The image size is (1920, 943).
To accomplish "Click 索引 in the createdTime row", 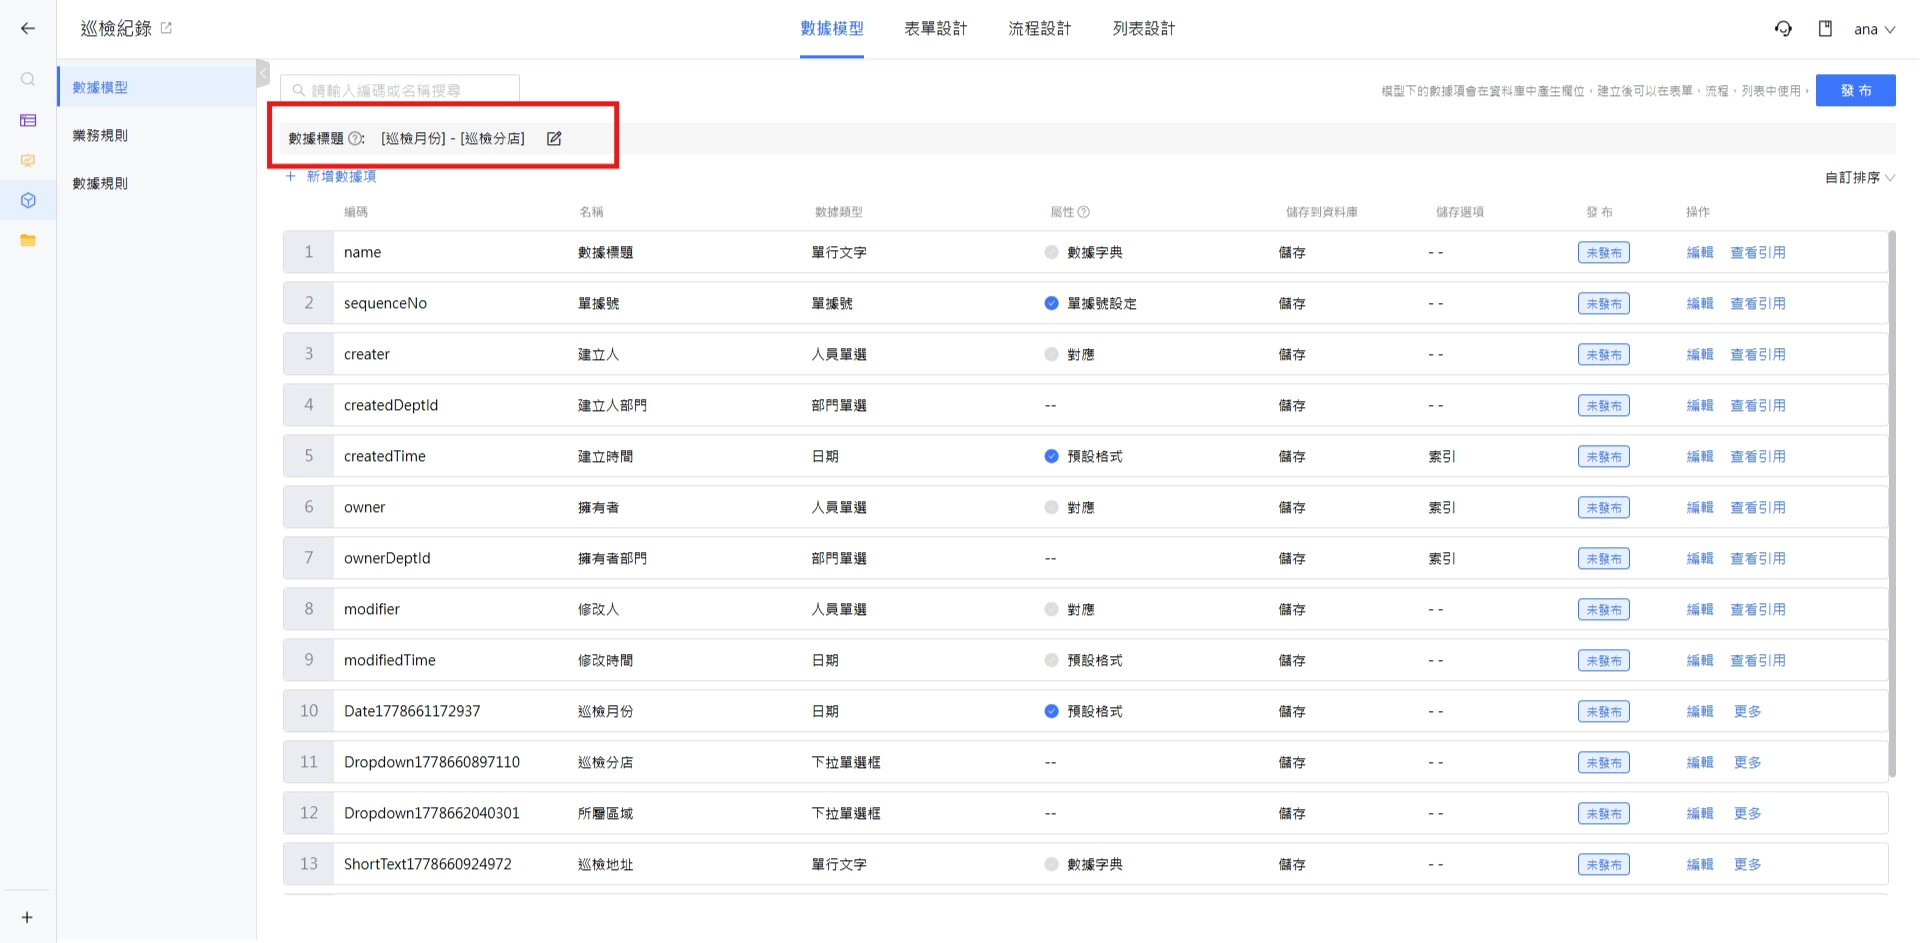I will [1442, 456].
